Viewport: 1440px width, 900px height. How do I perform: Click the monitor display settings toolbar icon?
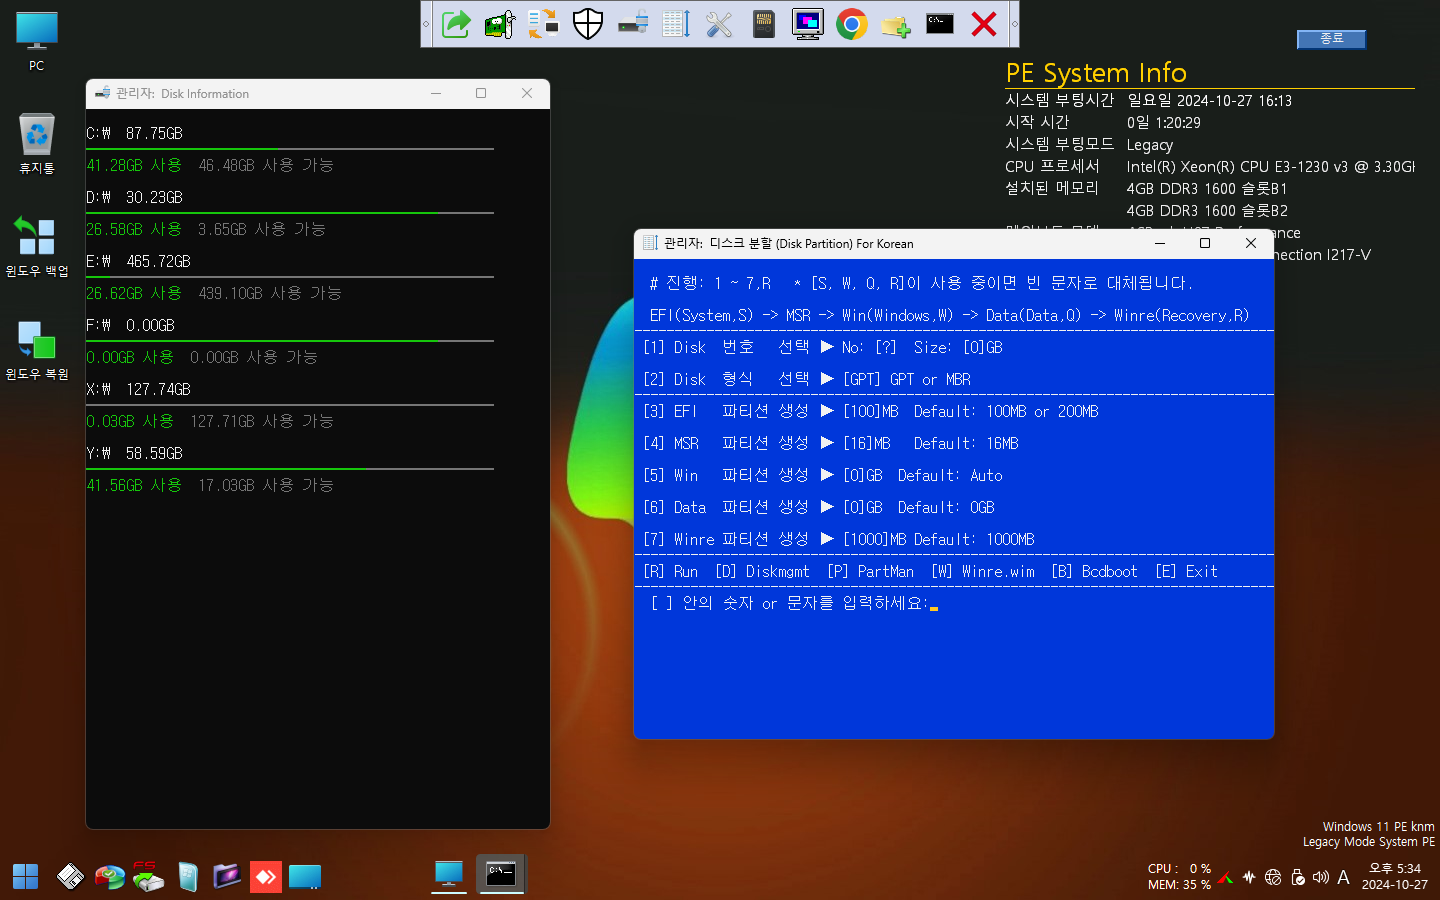point(808,24)
